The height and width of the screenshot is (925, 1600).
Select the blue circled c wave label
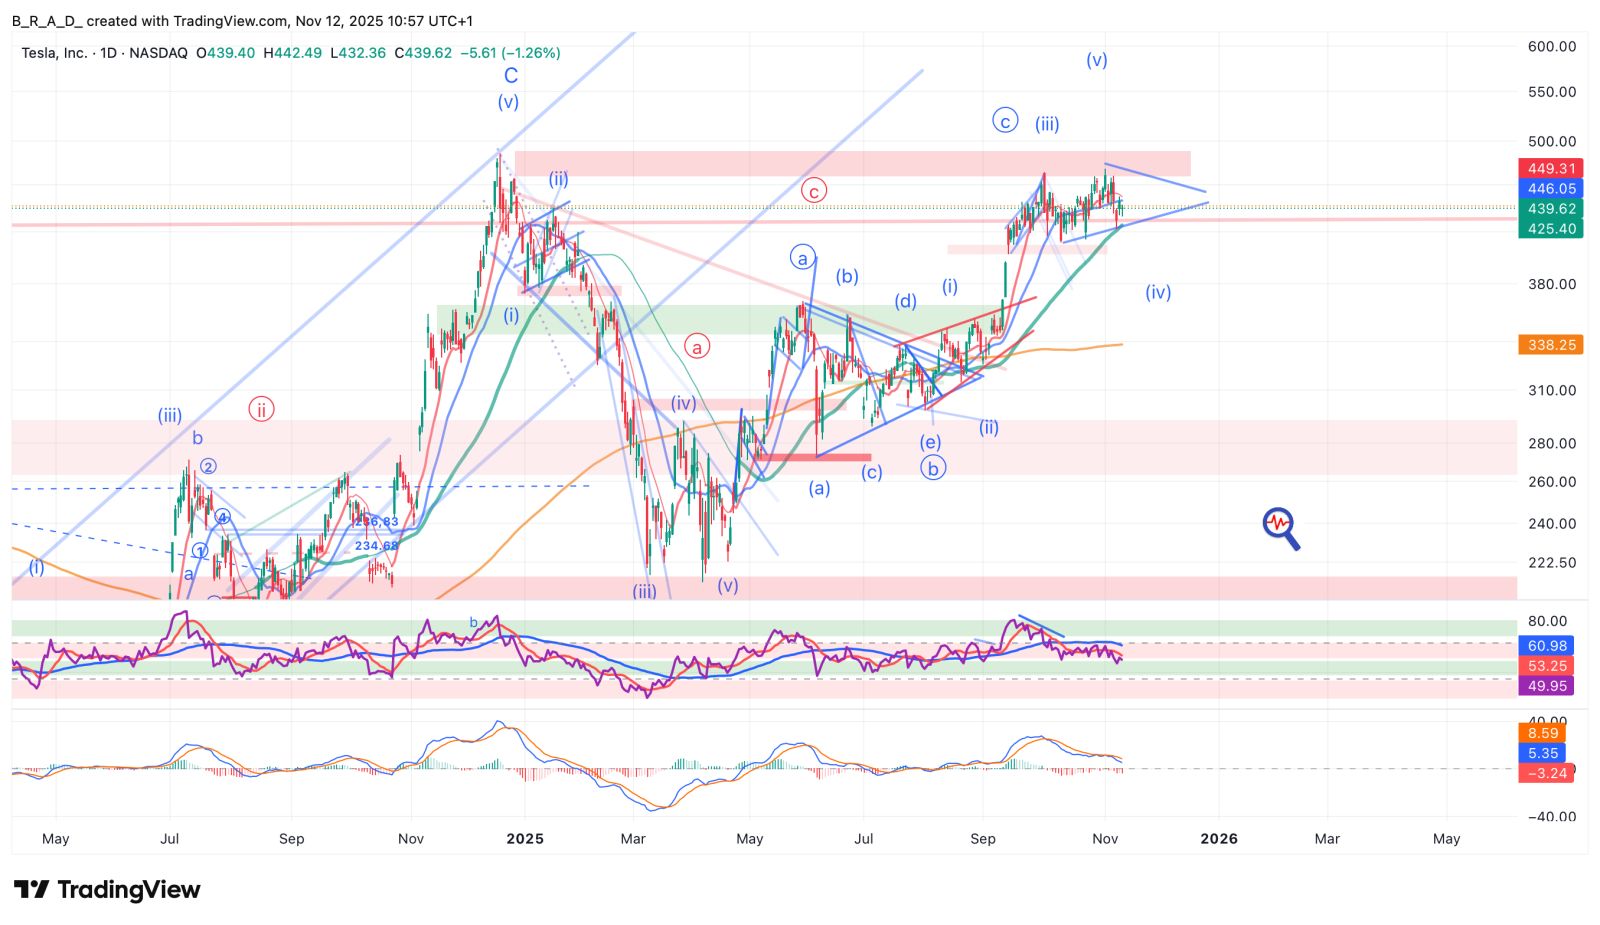(x=1005, y=121)
